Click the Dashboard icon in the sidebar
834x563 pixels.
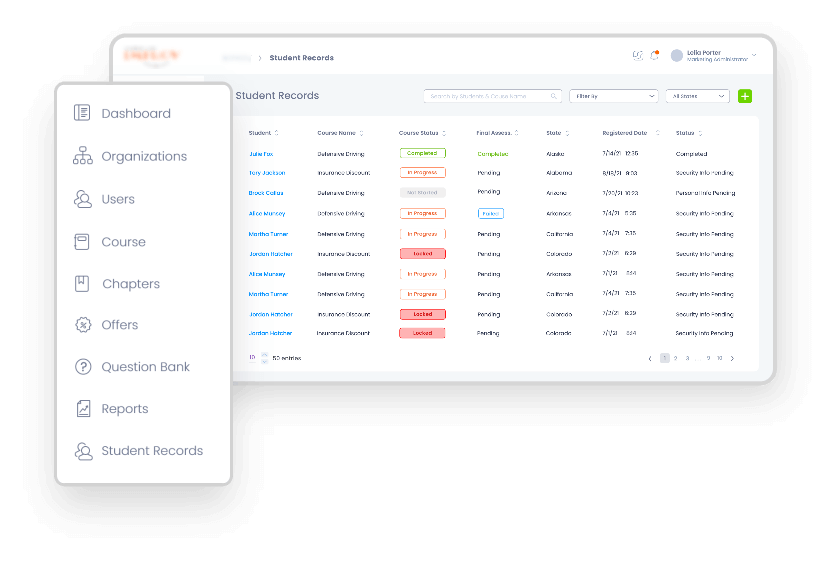(82, 113)
